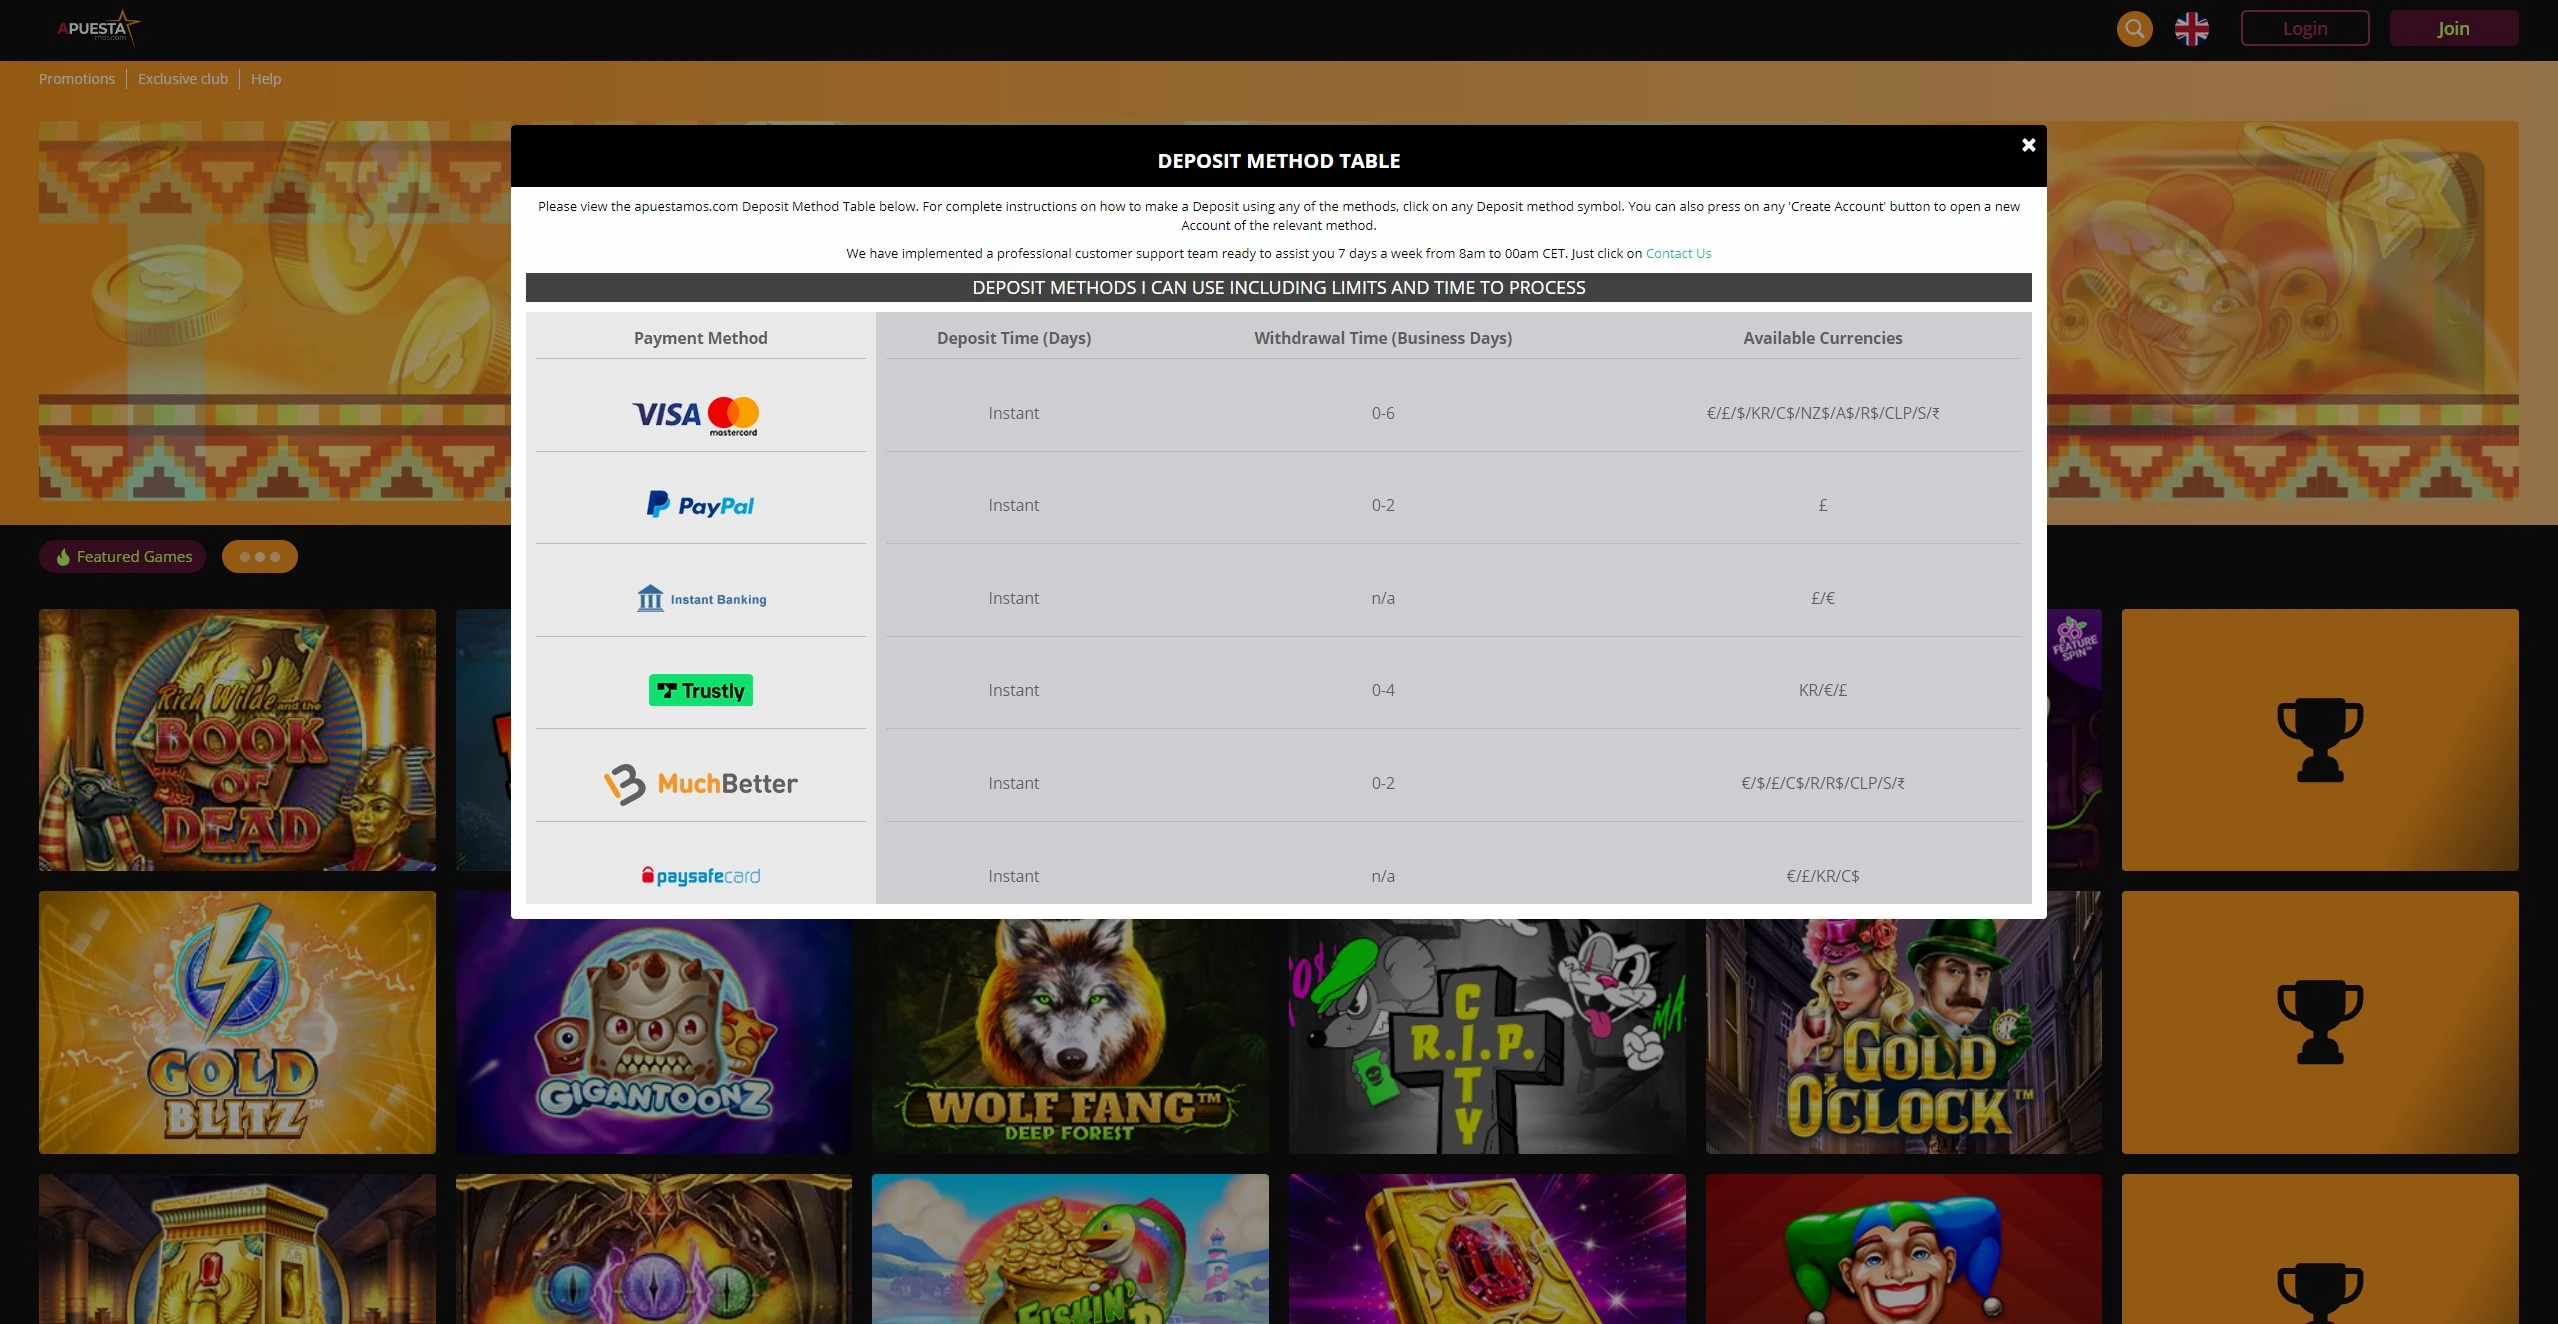Screen dimensions: 2558x1324
Task: Expand the three-dots more categories button
Action: tap(260, 557)
